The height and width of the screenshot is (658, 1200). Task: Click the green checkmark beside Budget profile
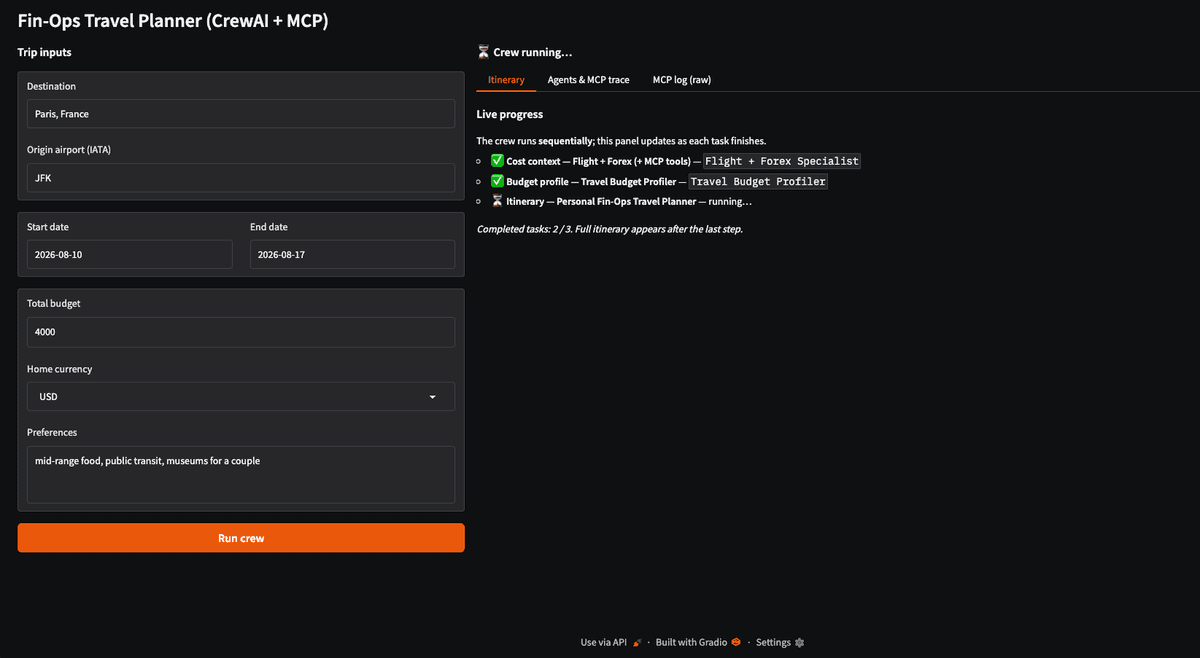click(x=497, y=181)
